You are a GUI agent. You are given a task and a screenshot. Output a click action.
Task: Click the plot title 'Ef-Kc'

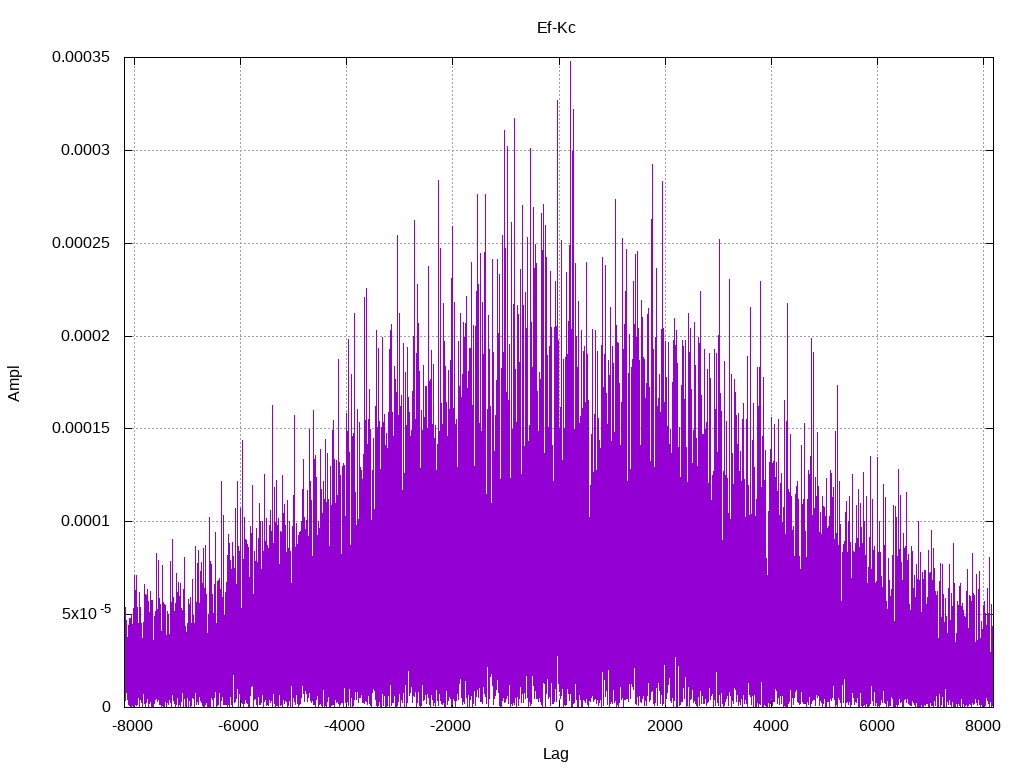tap(556, 28)
